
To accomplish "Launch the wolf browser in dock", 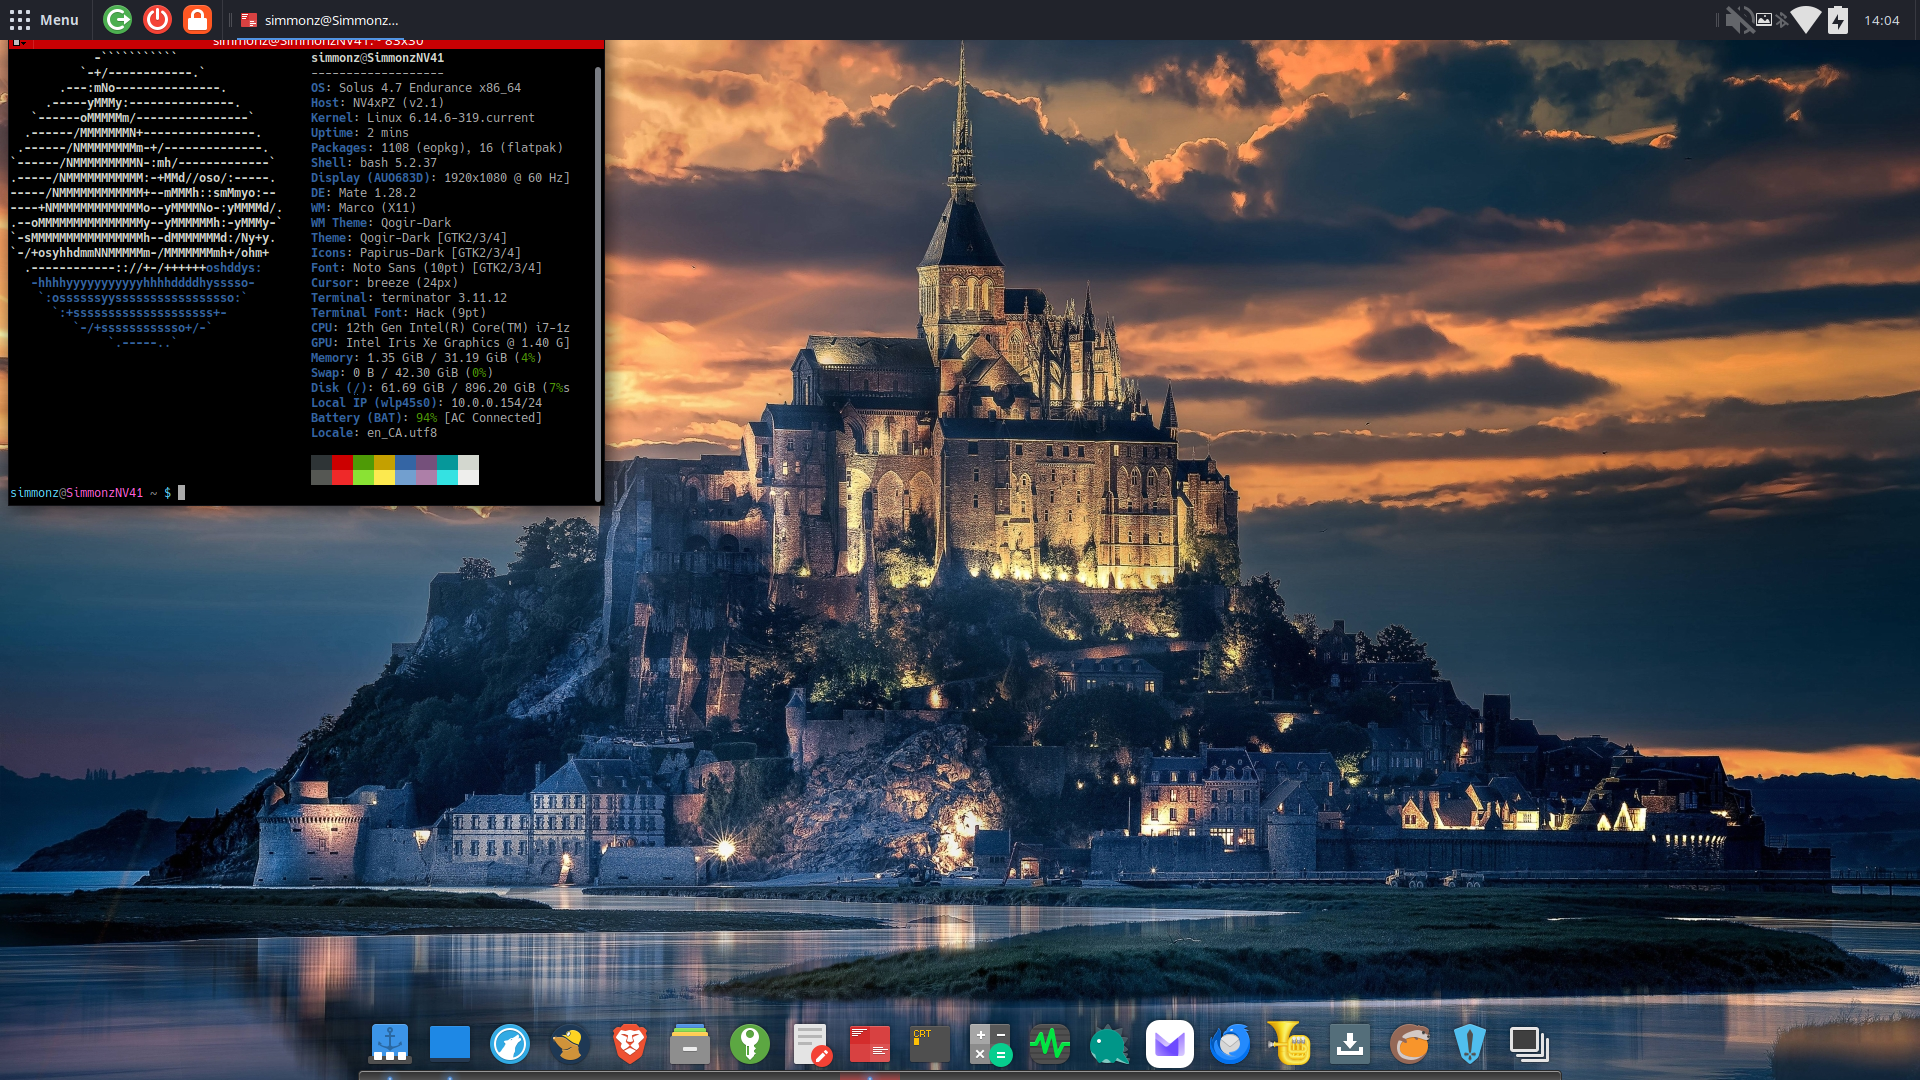I will coord(510,1044).
